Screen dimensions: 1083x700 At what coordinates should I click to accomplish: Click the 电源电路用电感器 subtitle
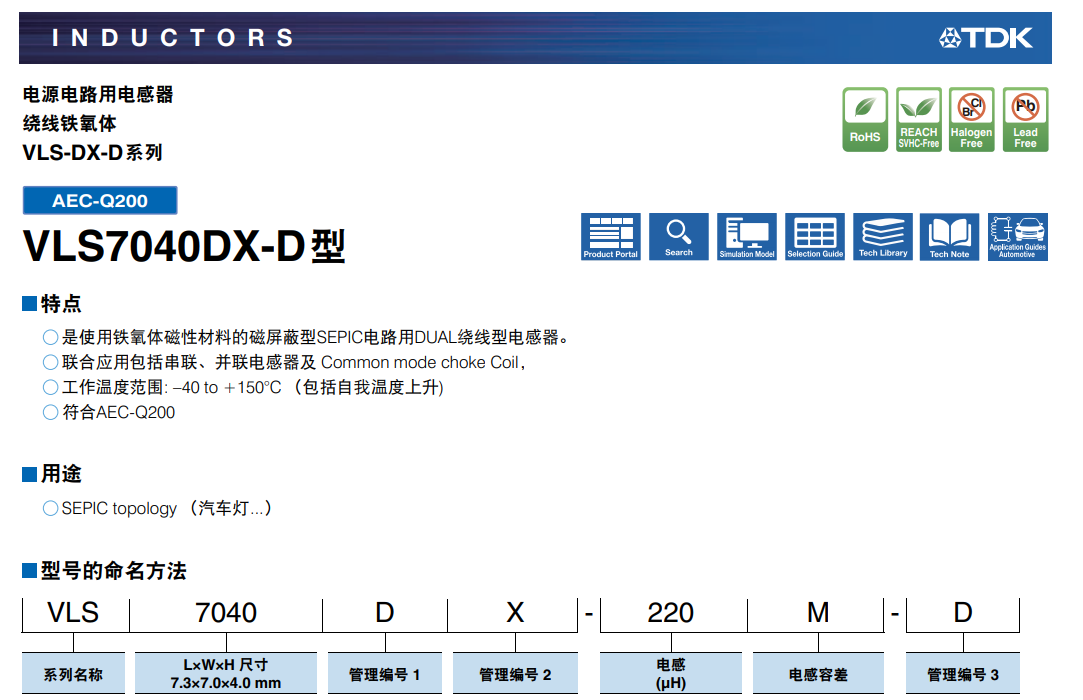[98, 95]
